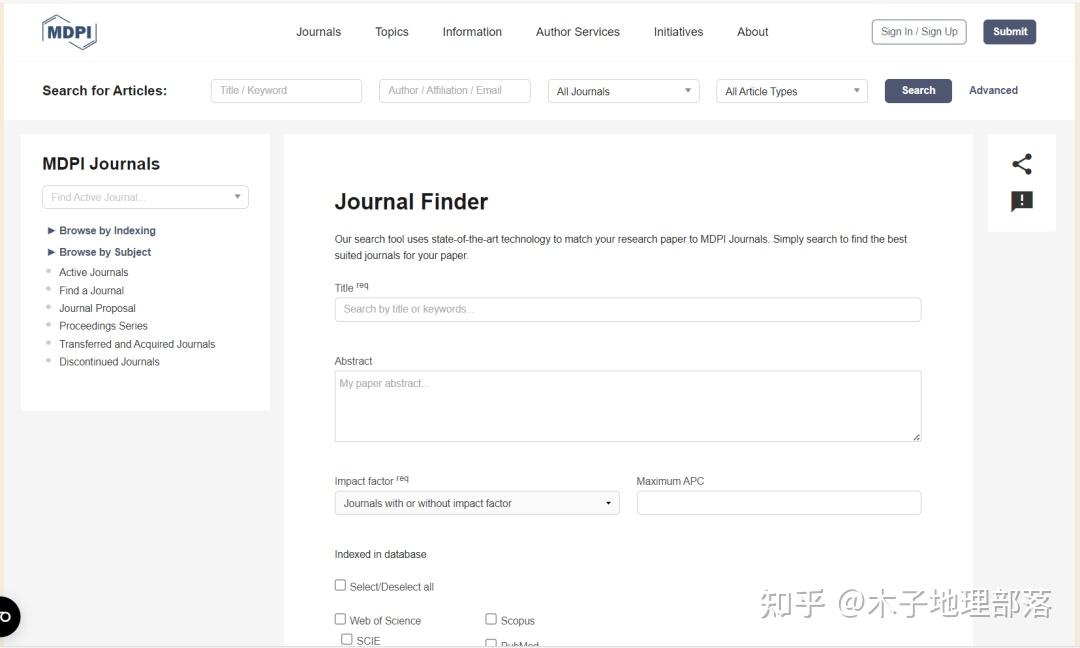Open the About menu
1080x648 pixels.
752,32
